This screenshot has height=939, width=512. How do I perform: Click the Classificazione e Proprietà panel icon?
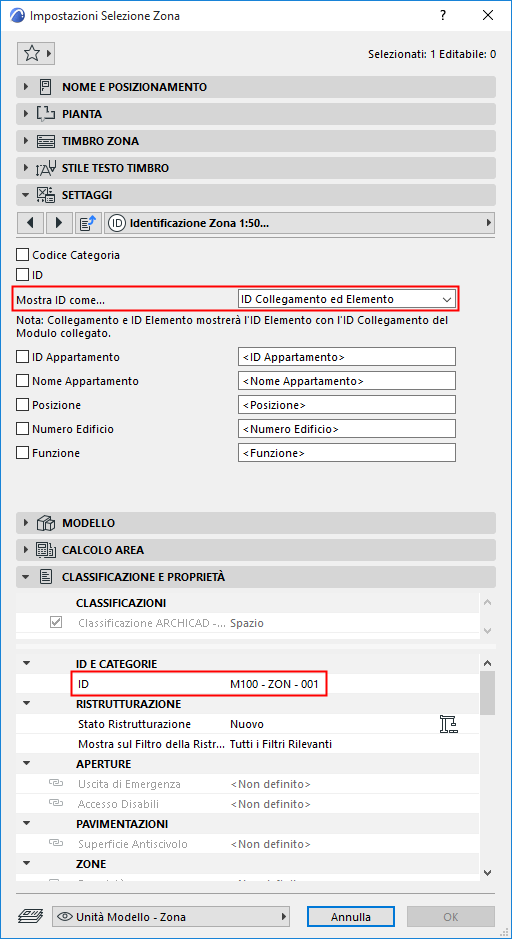click(46, 577)
